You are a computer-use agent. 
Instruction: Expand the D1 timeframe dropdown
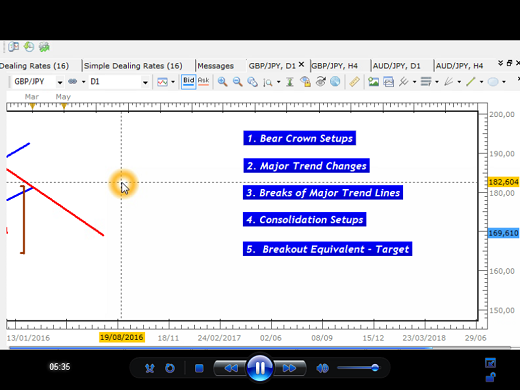(x=145, y=82)
